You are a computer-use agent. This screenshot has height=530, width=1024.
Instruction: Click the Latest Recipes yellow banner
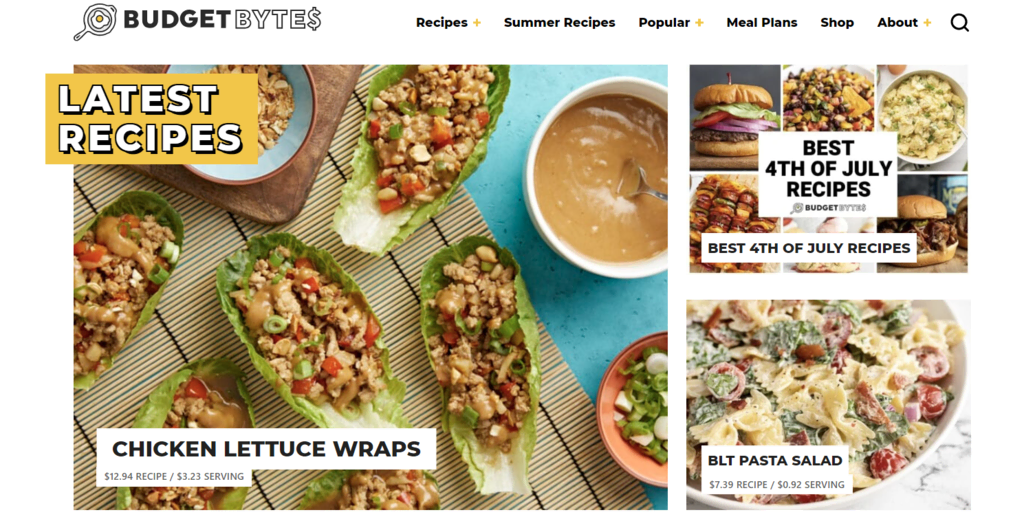tap(152, 119)
